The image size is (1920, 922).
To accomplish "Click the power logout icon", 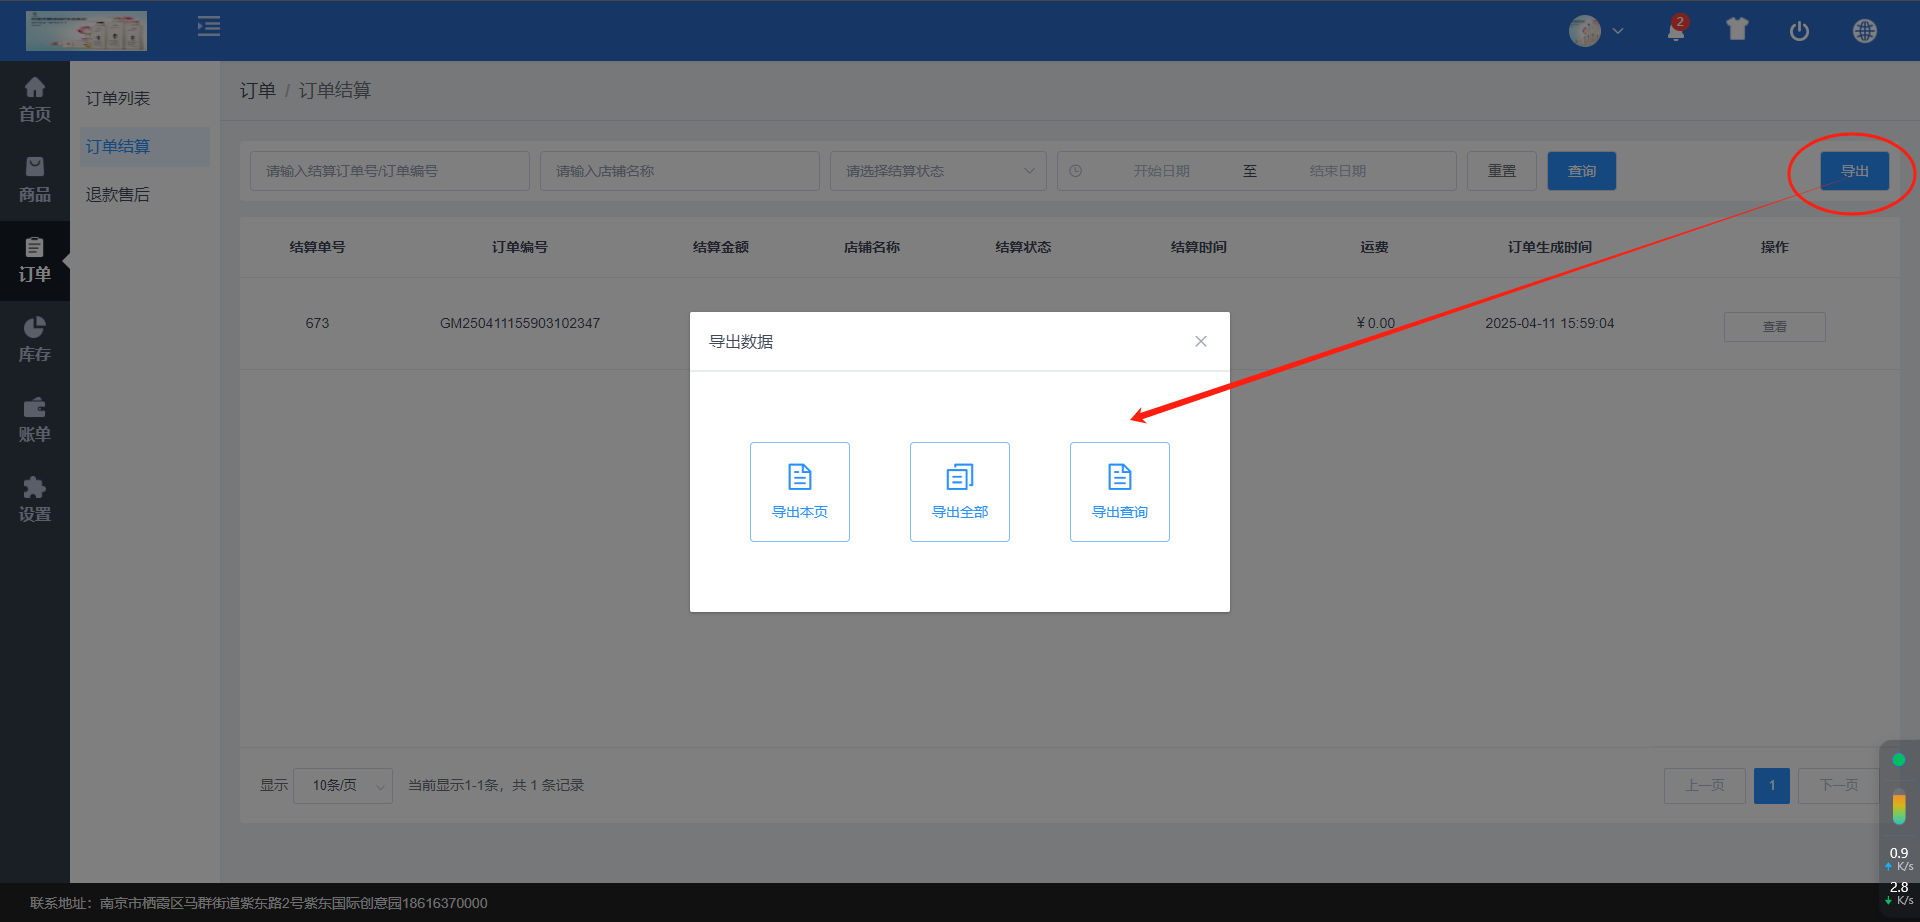I will pyautogui.click(x=1799, y=31).
